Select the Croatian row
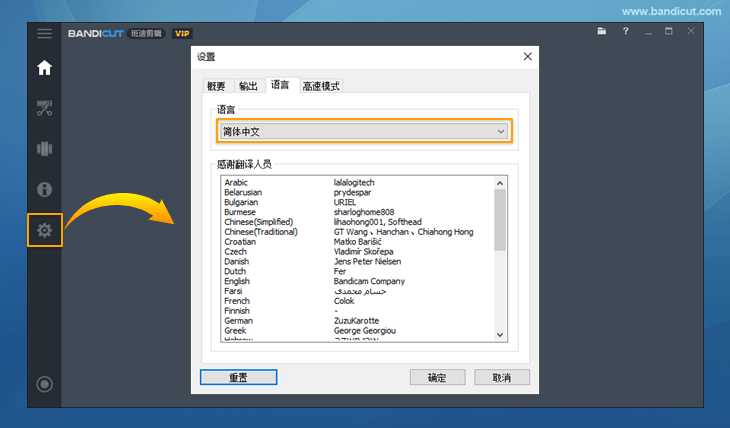 point(358,242)
